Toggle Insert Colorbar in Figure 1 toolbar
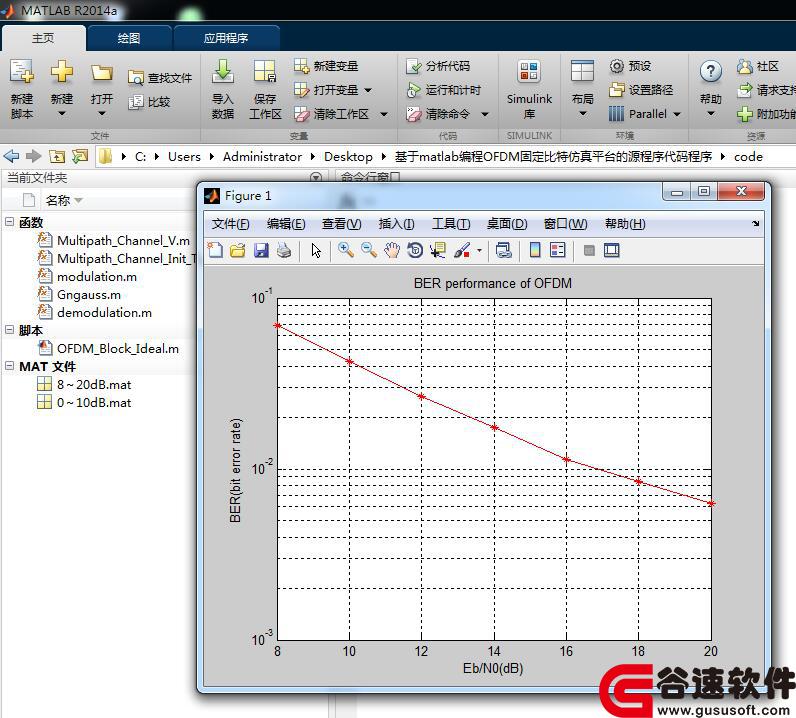This screenshot has height=718, width=796. [535, 250]
